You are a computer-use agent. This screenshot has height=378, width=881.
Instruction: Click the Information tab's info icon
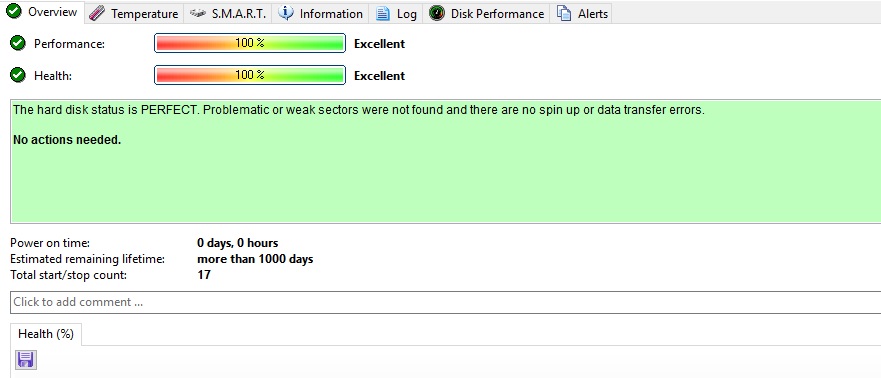286,13
